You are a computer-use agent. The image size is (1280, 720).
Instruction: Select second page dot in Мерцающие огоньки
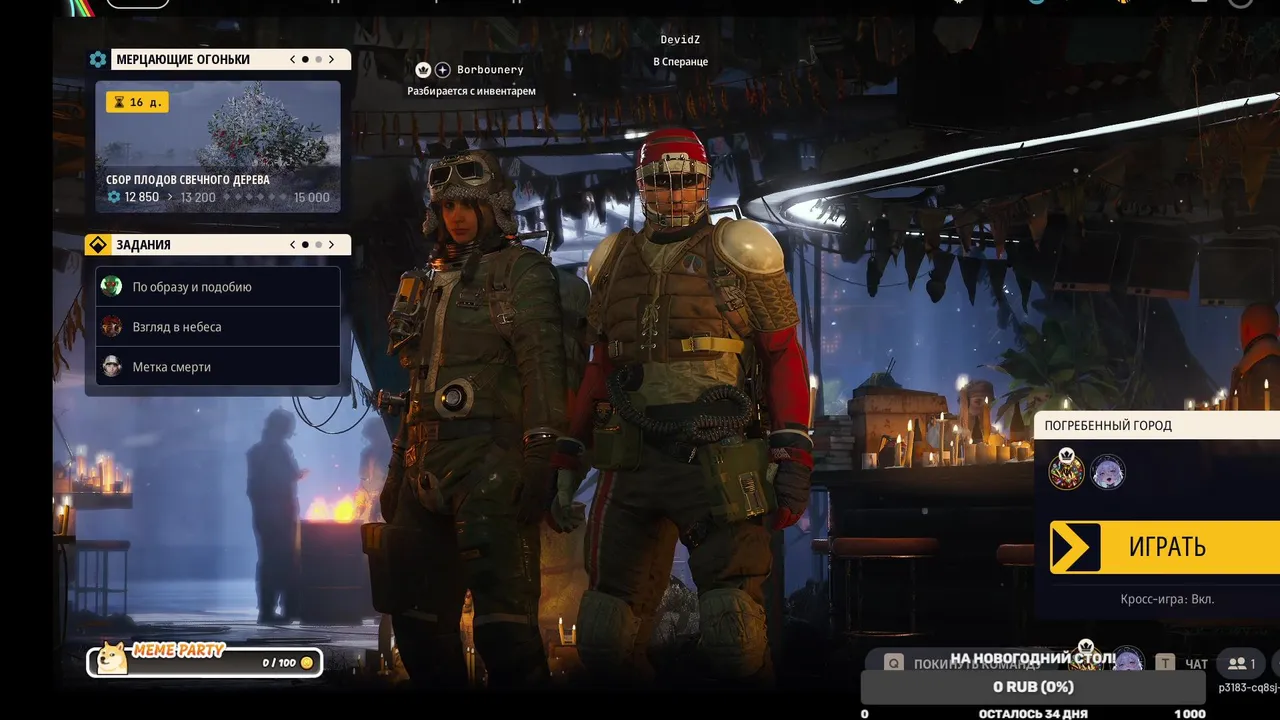tap(319, 60)
